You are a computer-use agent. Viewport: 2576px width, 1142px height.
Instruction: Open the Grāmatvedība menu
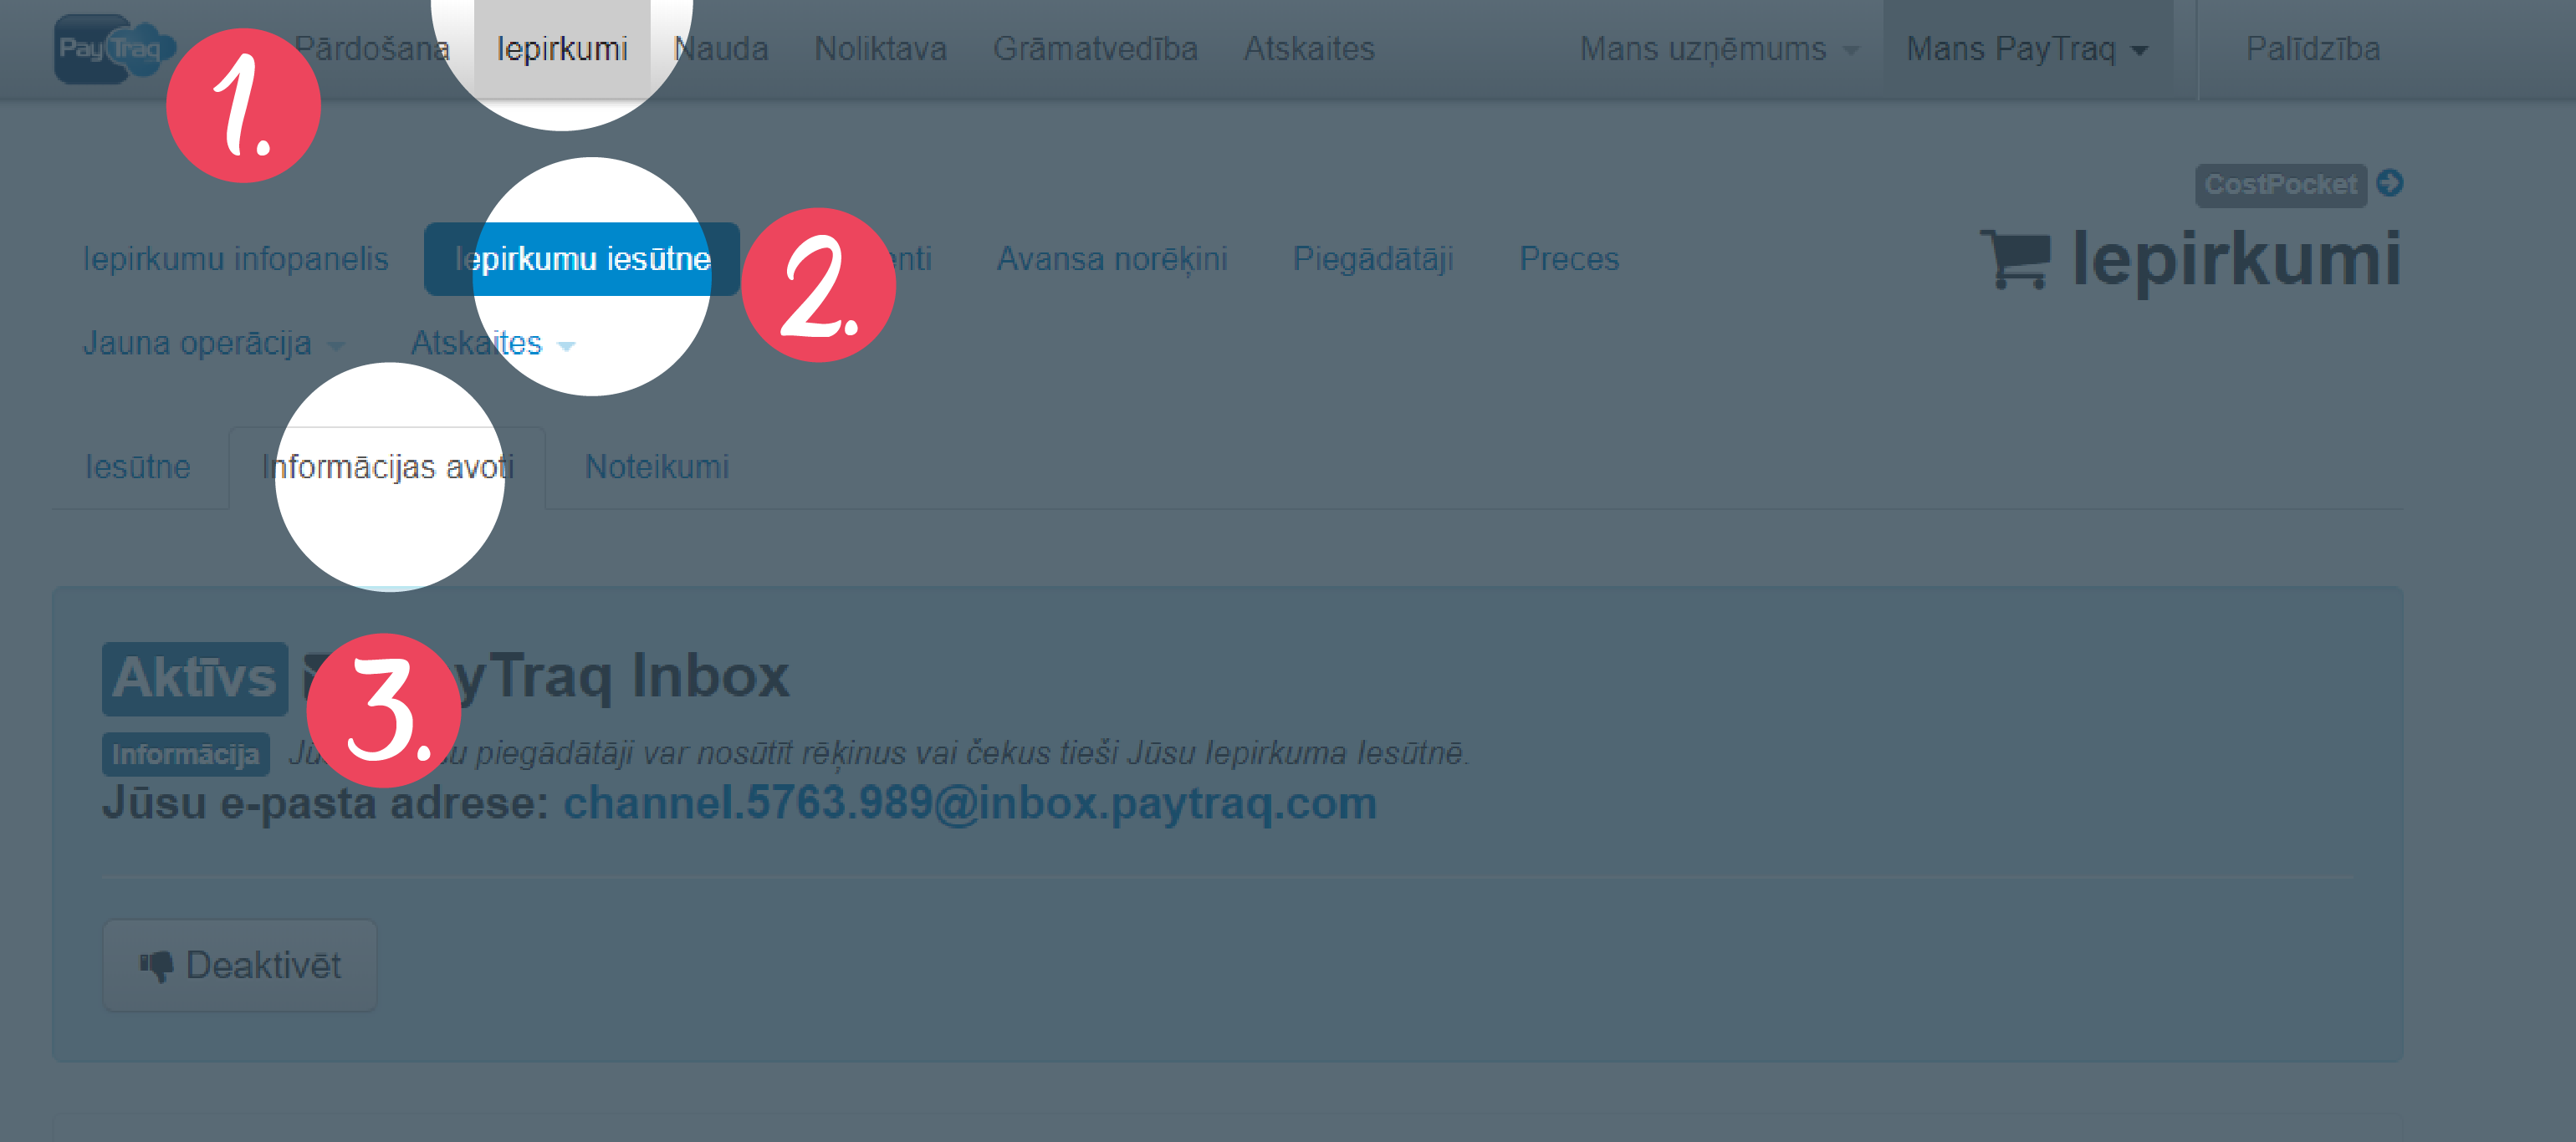(1095, 48)
